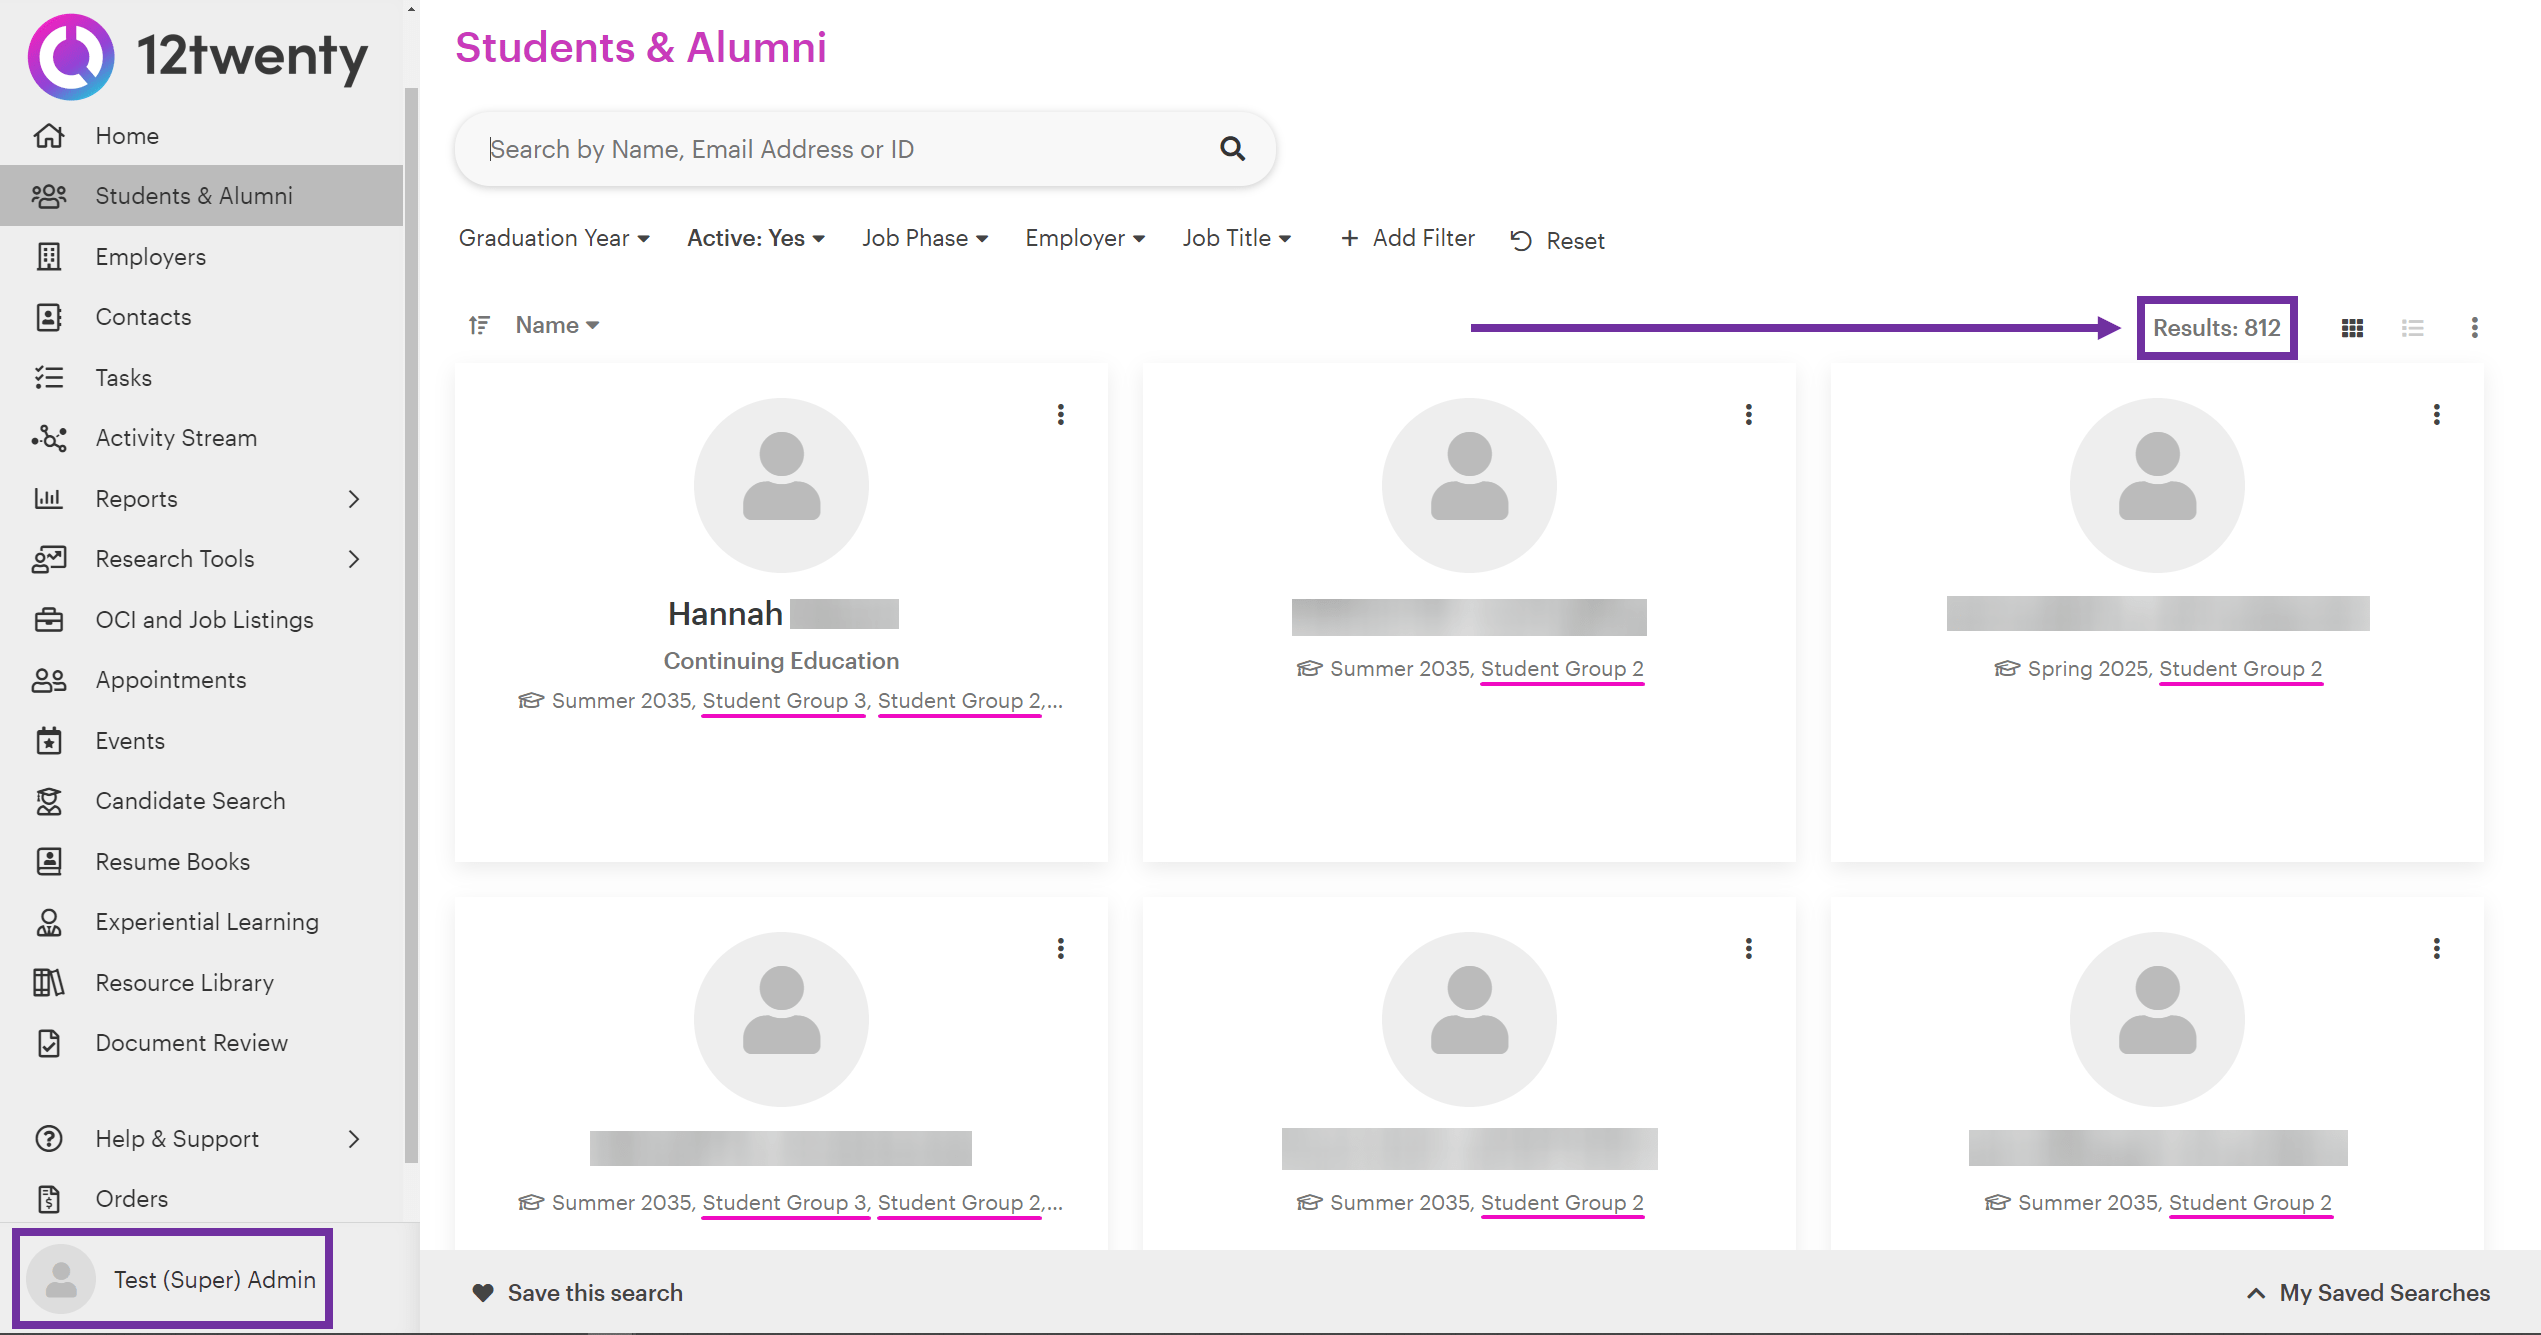The height and width of the screenshot is (1335, 2541).
Task: Switch to list view icon
Action: [x=2412, y=328]
